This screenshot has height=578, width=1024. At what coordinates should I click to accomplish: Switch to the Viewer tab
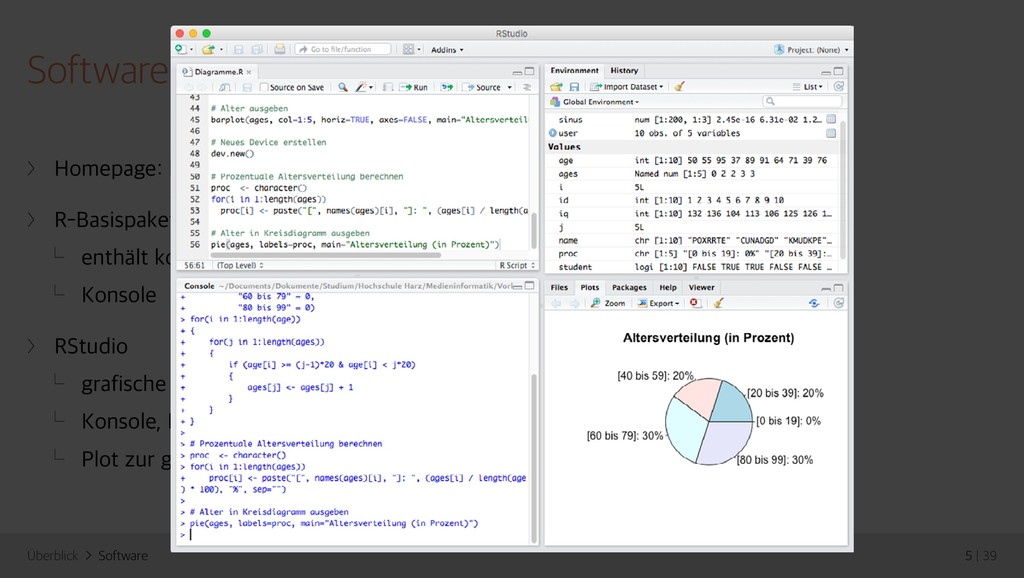click(x=701, y=287)
